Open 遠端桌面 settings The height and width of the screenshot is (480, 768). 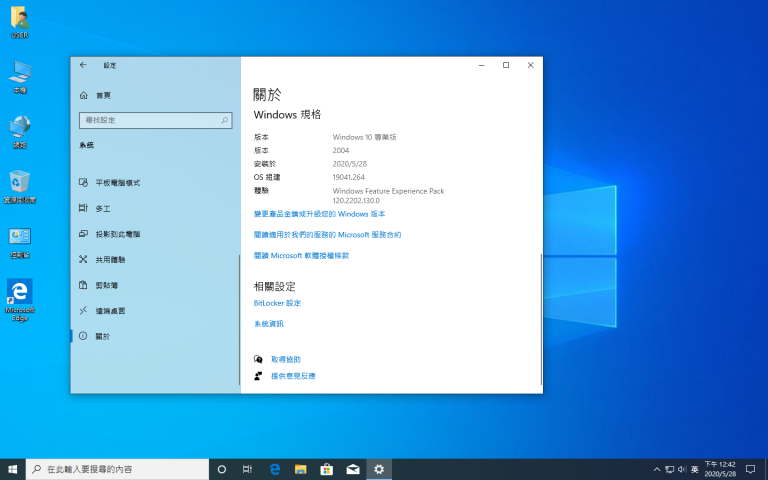(x=155, y=311)
